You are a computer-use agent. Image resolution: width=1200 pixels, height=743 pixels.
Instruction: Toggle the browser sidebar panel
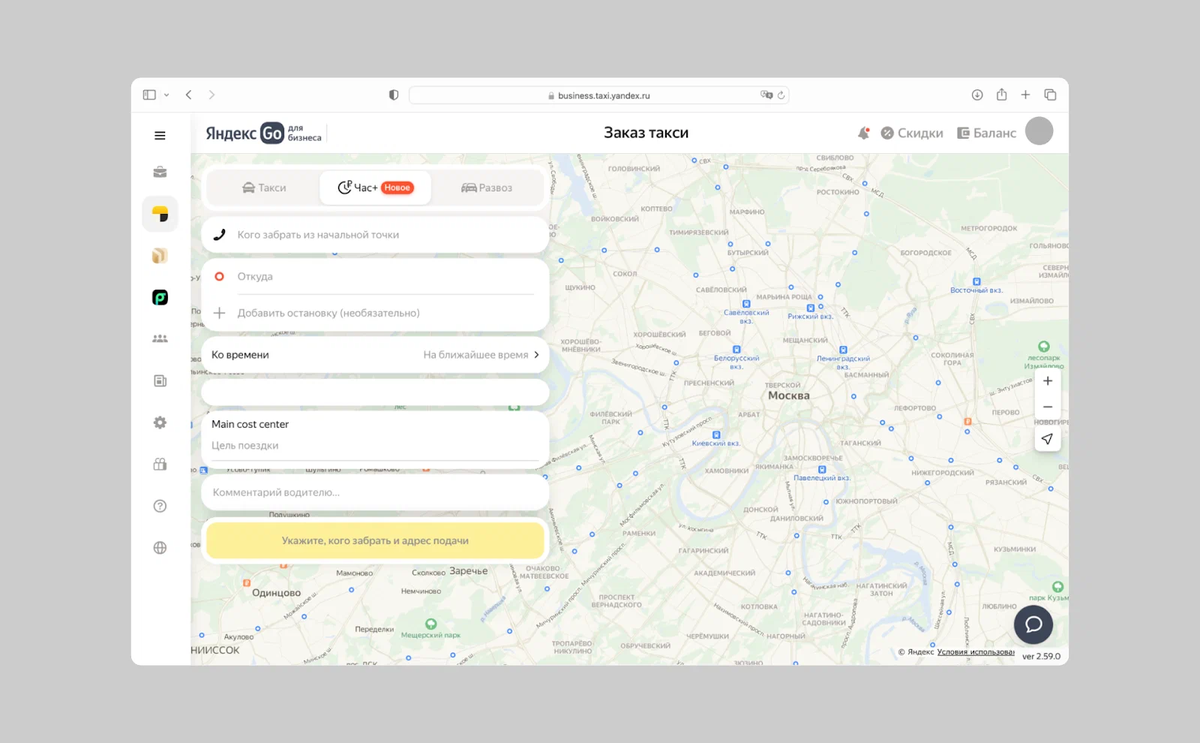pos(149,95)
